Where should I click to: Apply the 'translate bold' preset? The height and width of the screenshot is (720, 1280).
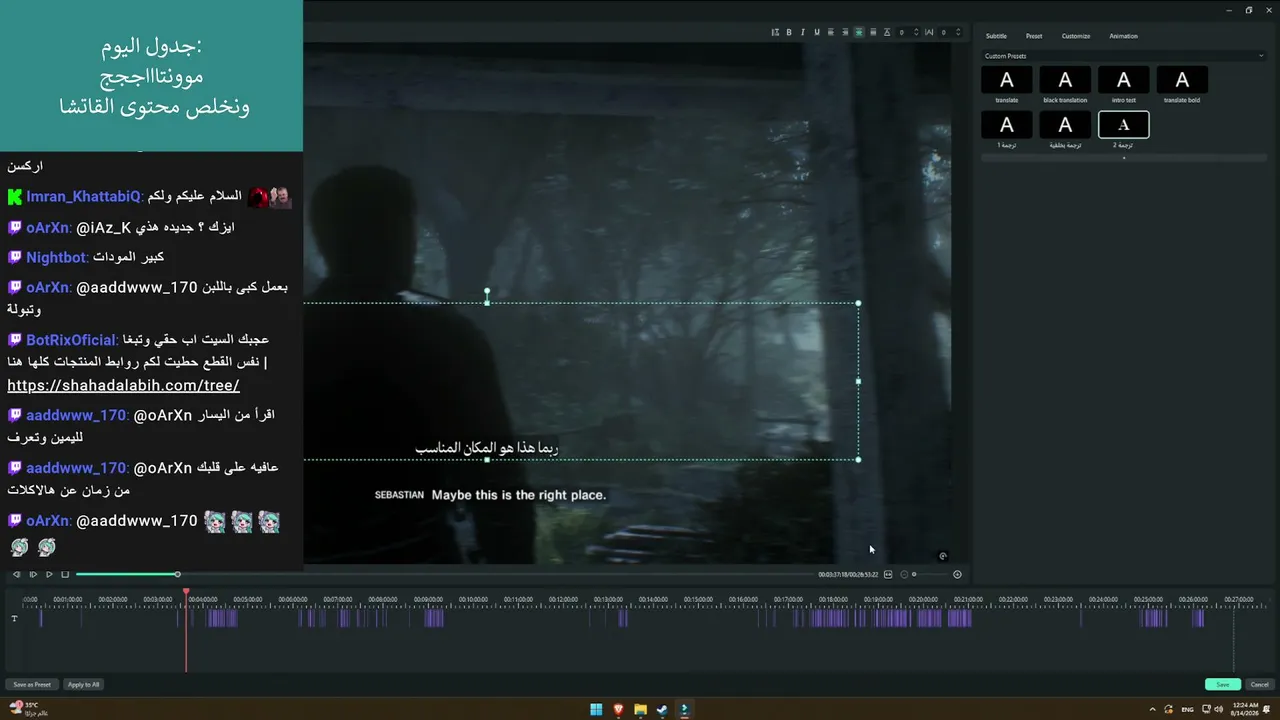(1182, 81)
